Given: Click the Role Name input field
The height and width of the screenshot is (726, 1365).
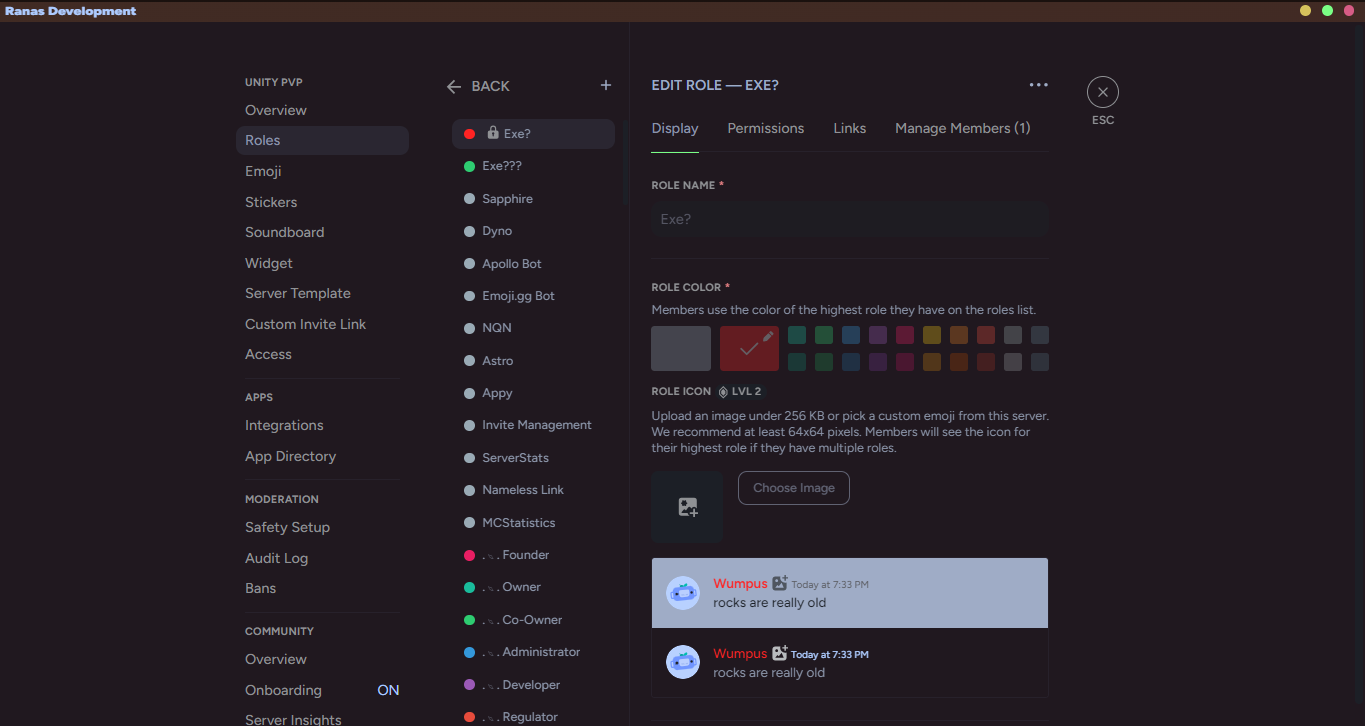Looking at the screenshot, I should (x=849, y=219).
